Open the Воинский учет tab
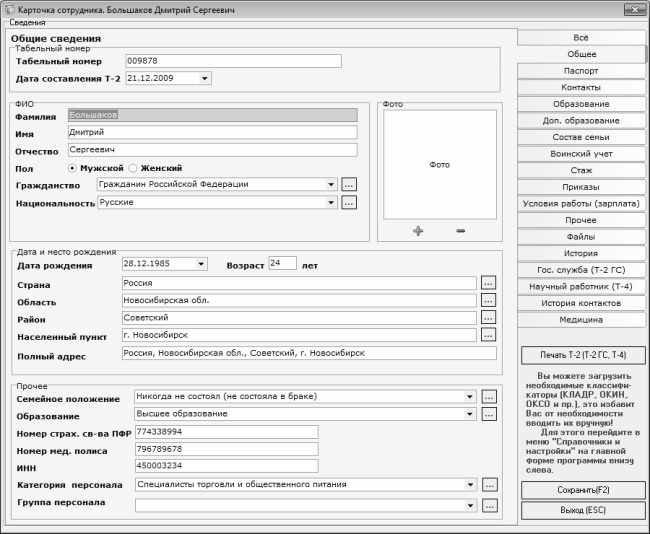 pyautogui.click(x=581, y=154)
